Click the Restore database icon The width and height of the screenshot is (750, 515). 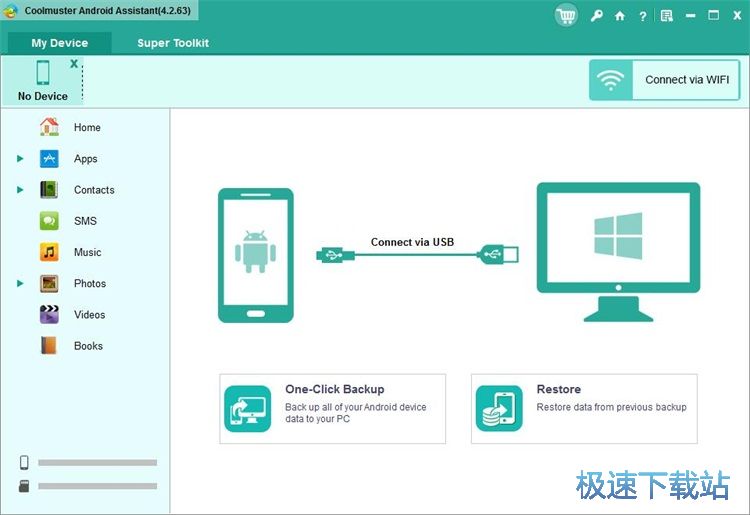coord(499,409)
